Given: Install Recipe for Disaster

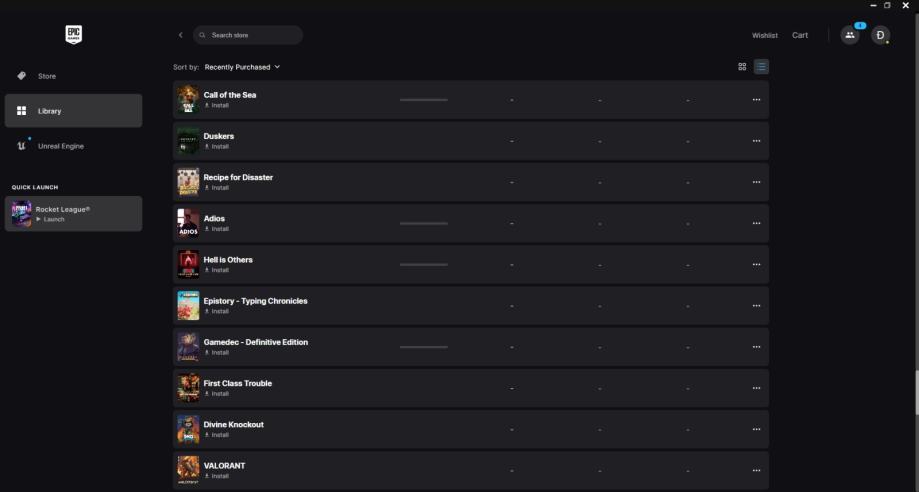Looking at the screenshot, I should (218, 188).
